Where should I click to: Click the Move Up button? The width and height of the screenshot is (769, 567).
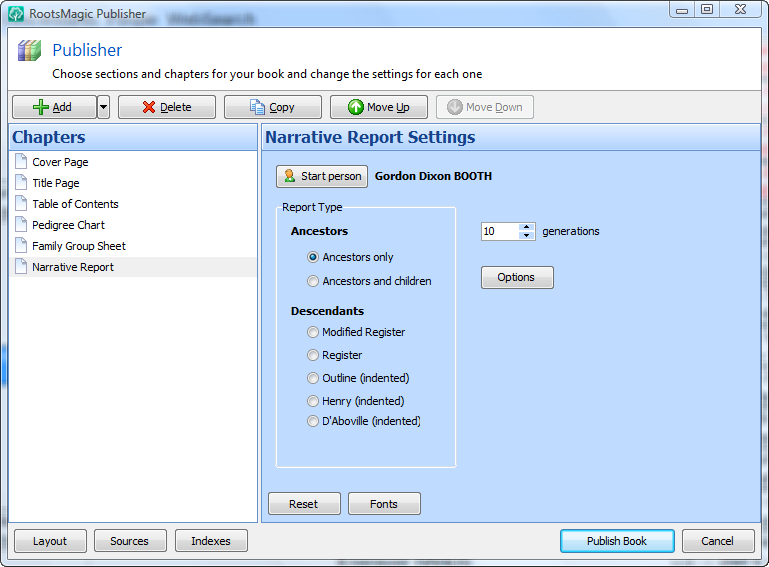click(x=379, y=107)
